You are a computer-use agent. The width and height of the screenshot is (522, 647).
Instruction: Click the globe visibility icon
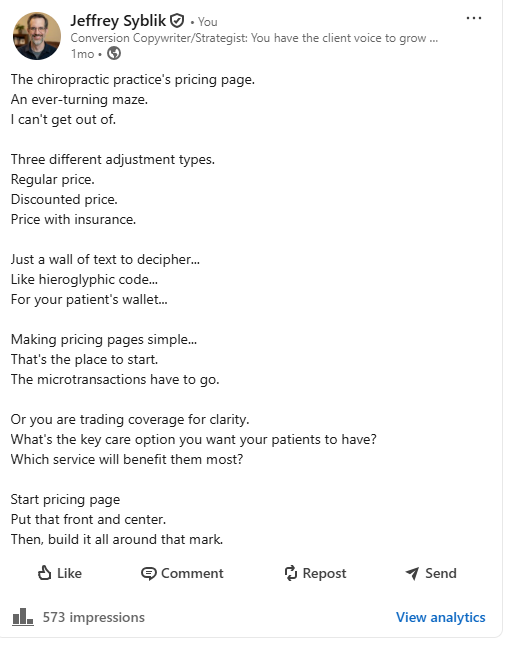(x=114, y=54)
